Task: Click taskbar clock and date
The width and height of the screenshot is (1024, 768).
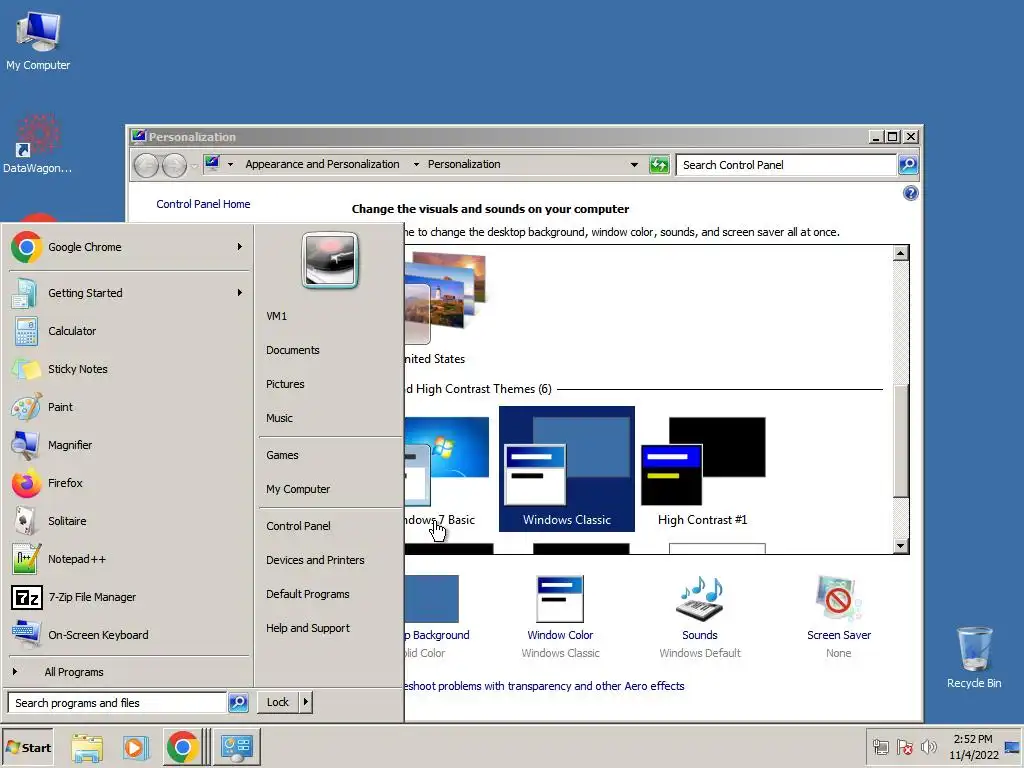Action: 974,747
